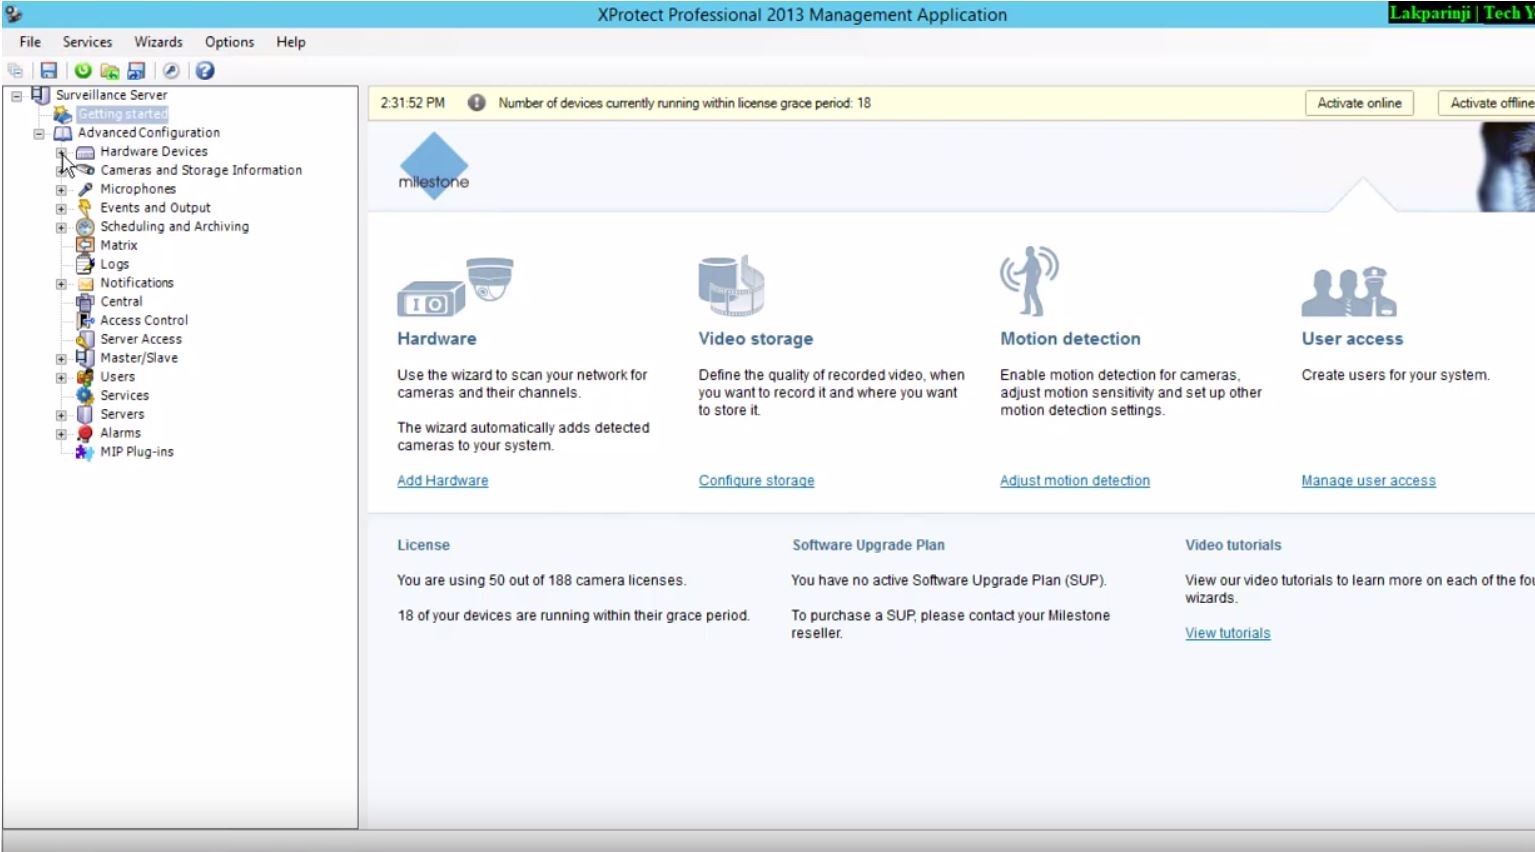Select the Users tree label
1535x852 pixels.
point(117,377)
